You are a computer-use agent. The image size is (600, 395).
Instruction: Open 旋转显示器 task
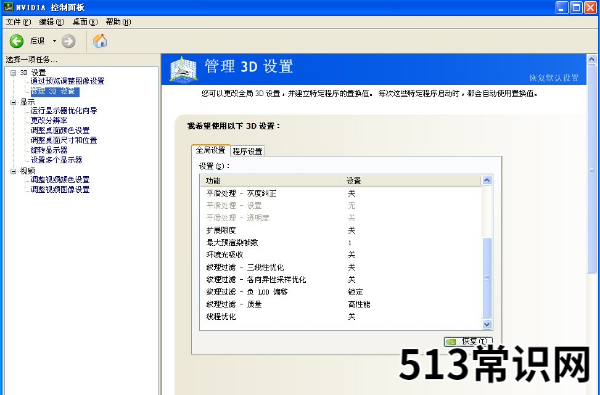[x=49, y=150]
